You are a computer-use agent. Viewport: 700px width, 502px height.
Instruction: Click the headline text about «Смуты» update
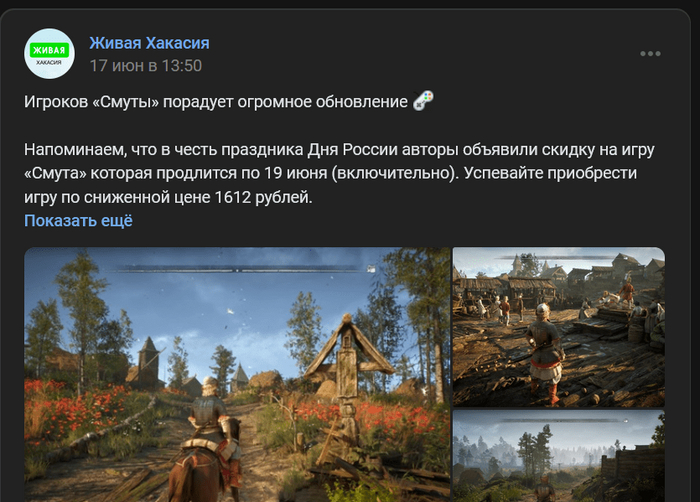point(216,102)
